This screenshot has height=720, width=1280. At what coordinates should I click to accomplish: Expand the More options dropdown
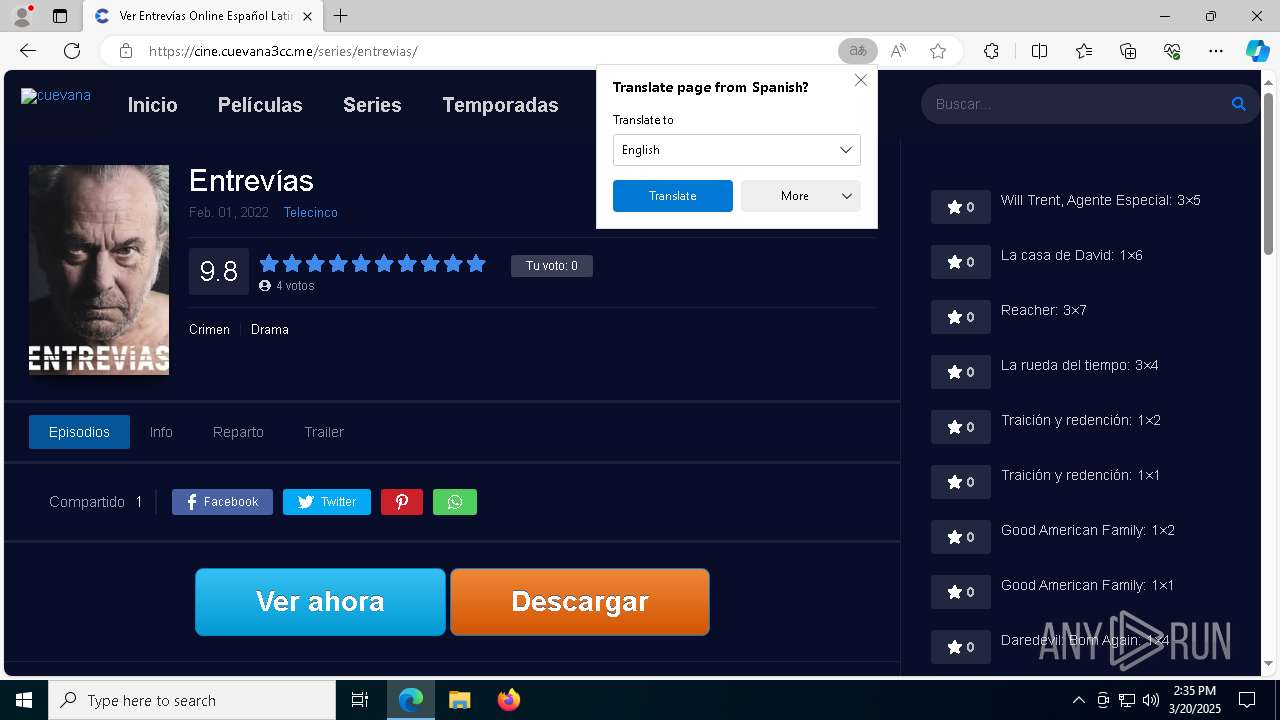pos(801,196)
